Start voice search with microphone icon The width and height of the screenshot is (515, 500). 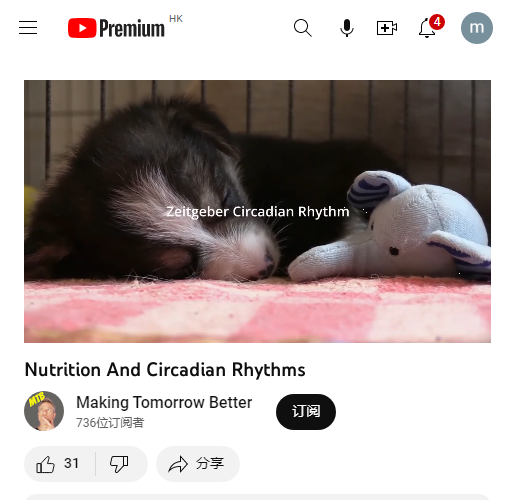pyautogui.click(x=347, y=28)
